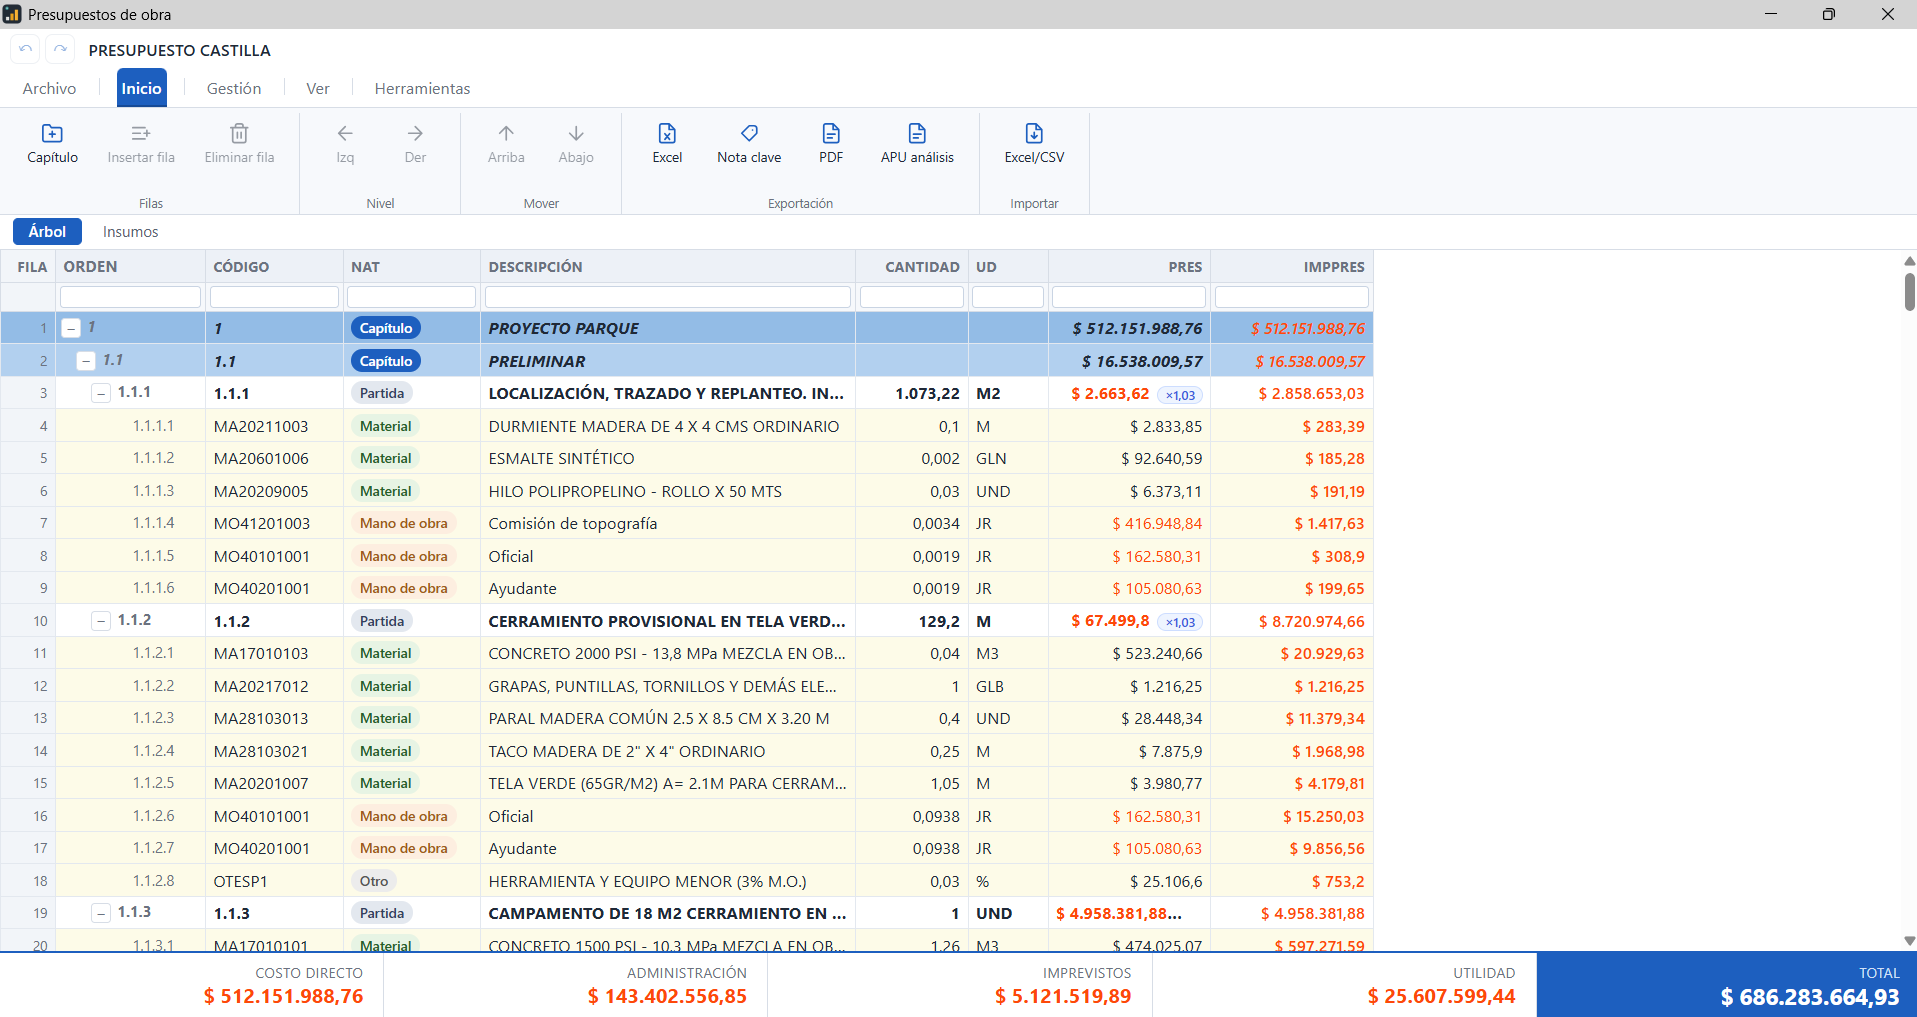Click the TELA VERDE (65GR/M2) description
The width and height of the screenshot is (1917, 1017).
[x=667, y=783]
